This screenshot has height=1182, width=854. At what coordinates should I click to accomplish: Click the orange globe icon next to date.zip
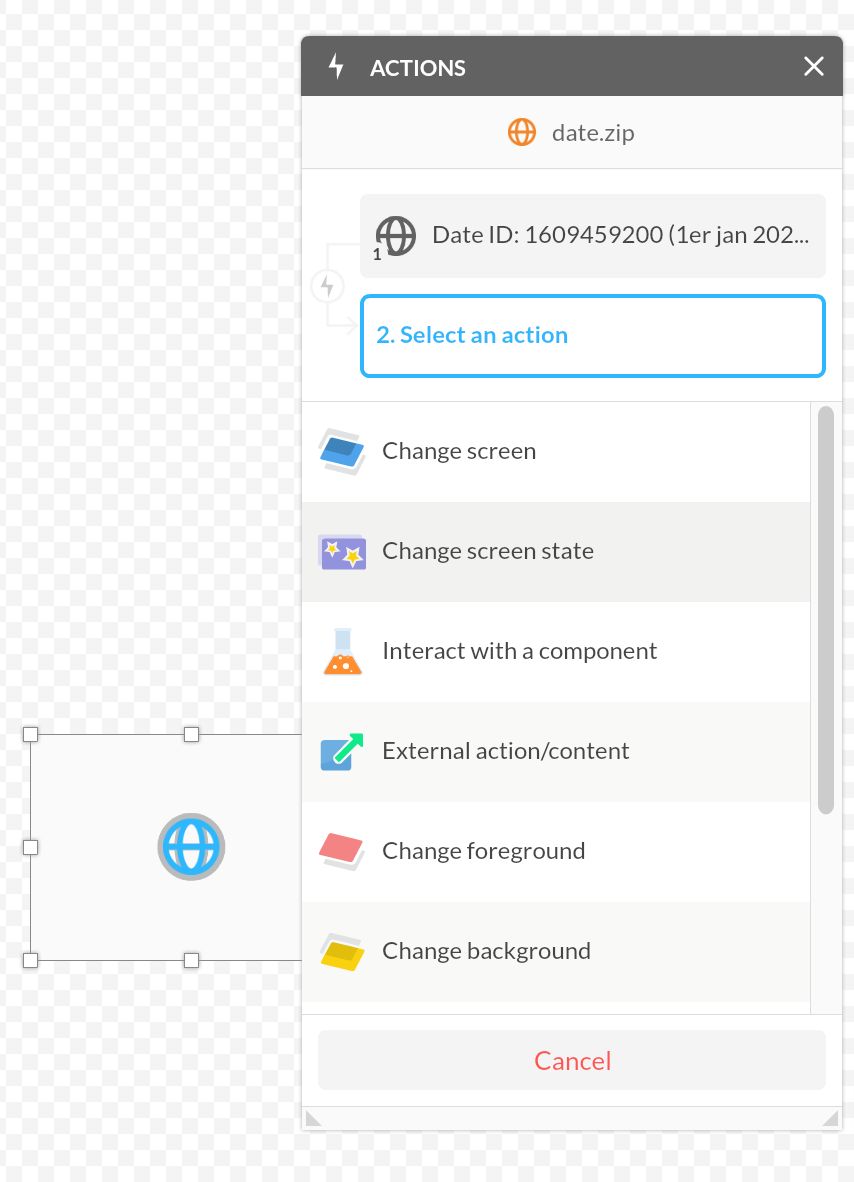coord(522,132)
